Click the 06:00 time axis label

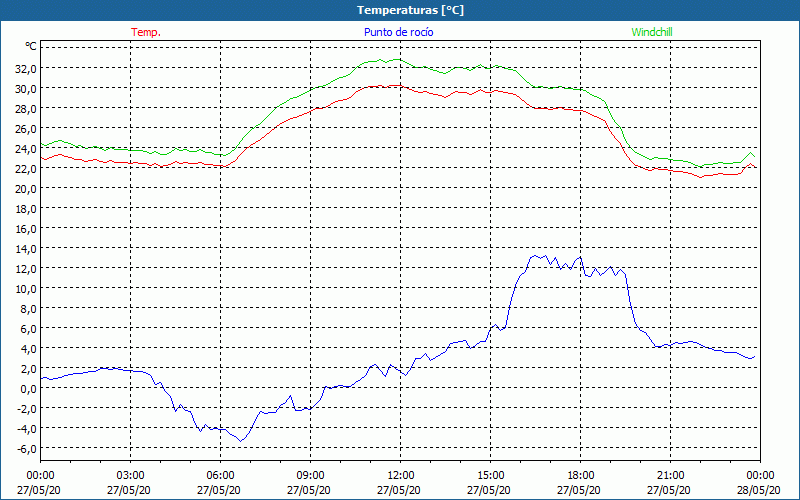[x=220, y=476]
